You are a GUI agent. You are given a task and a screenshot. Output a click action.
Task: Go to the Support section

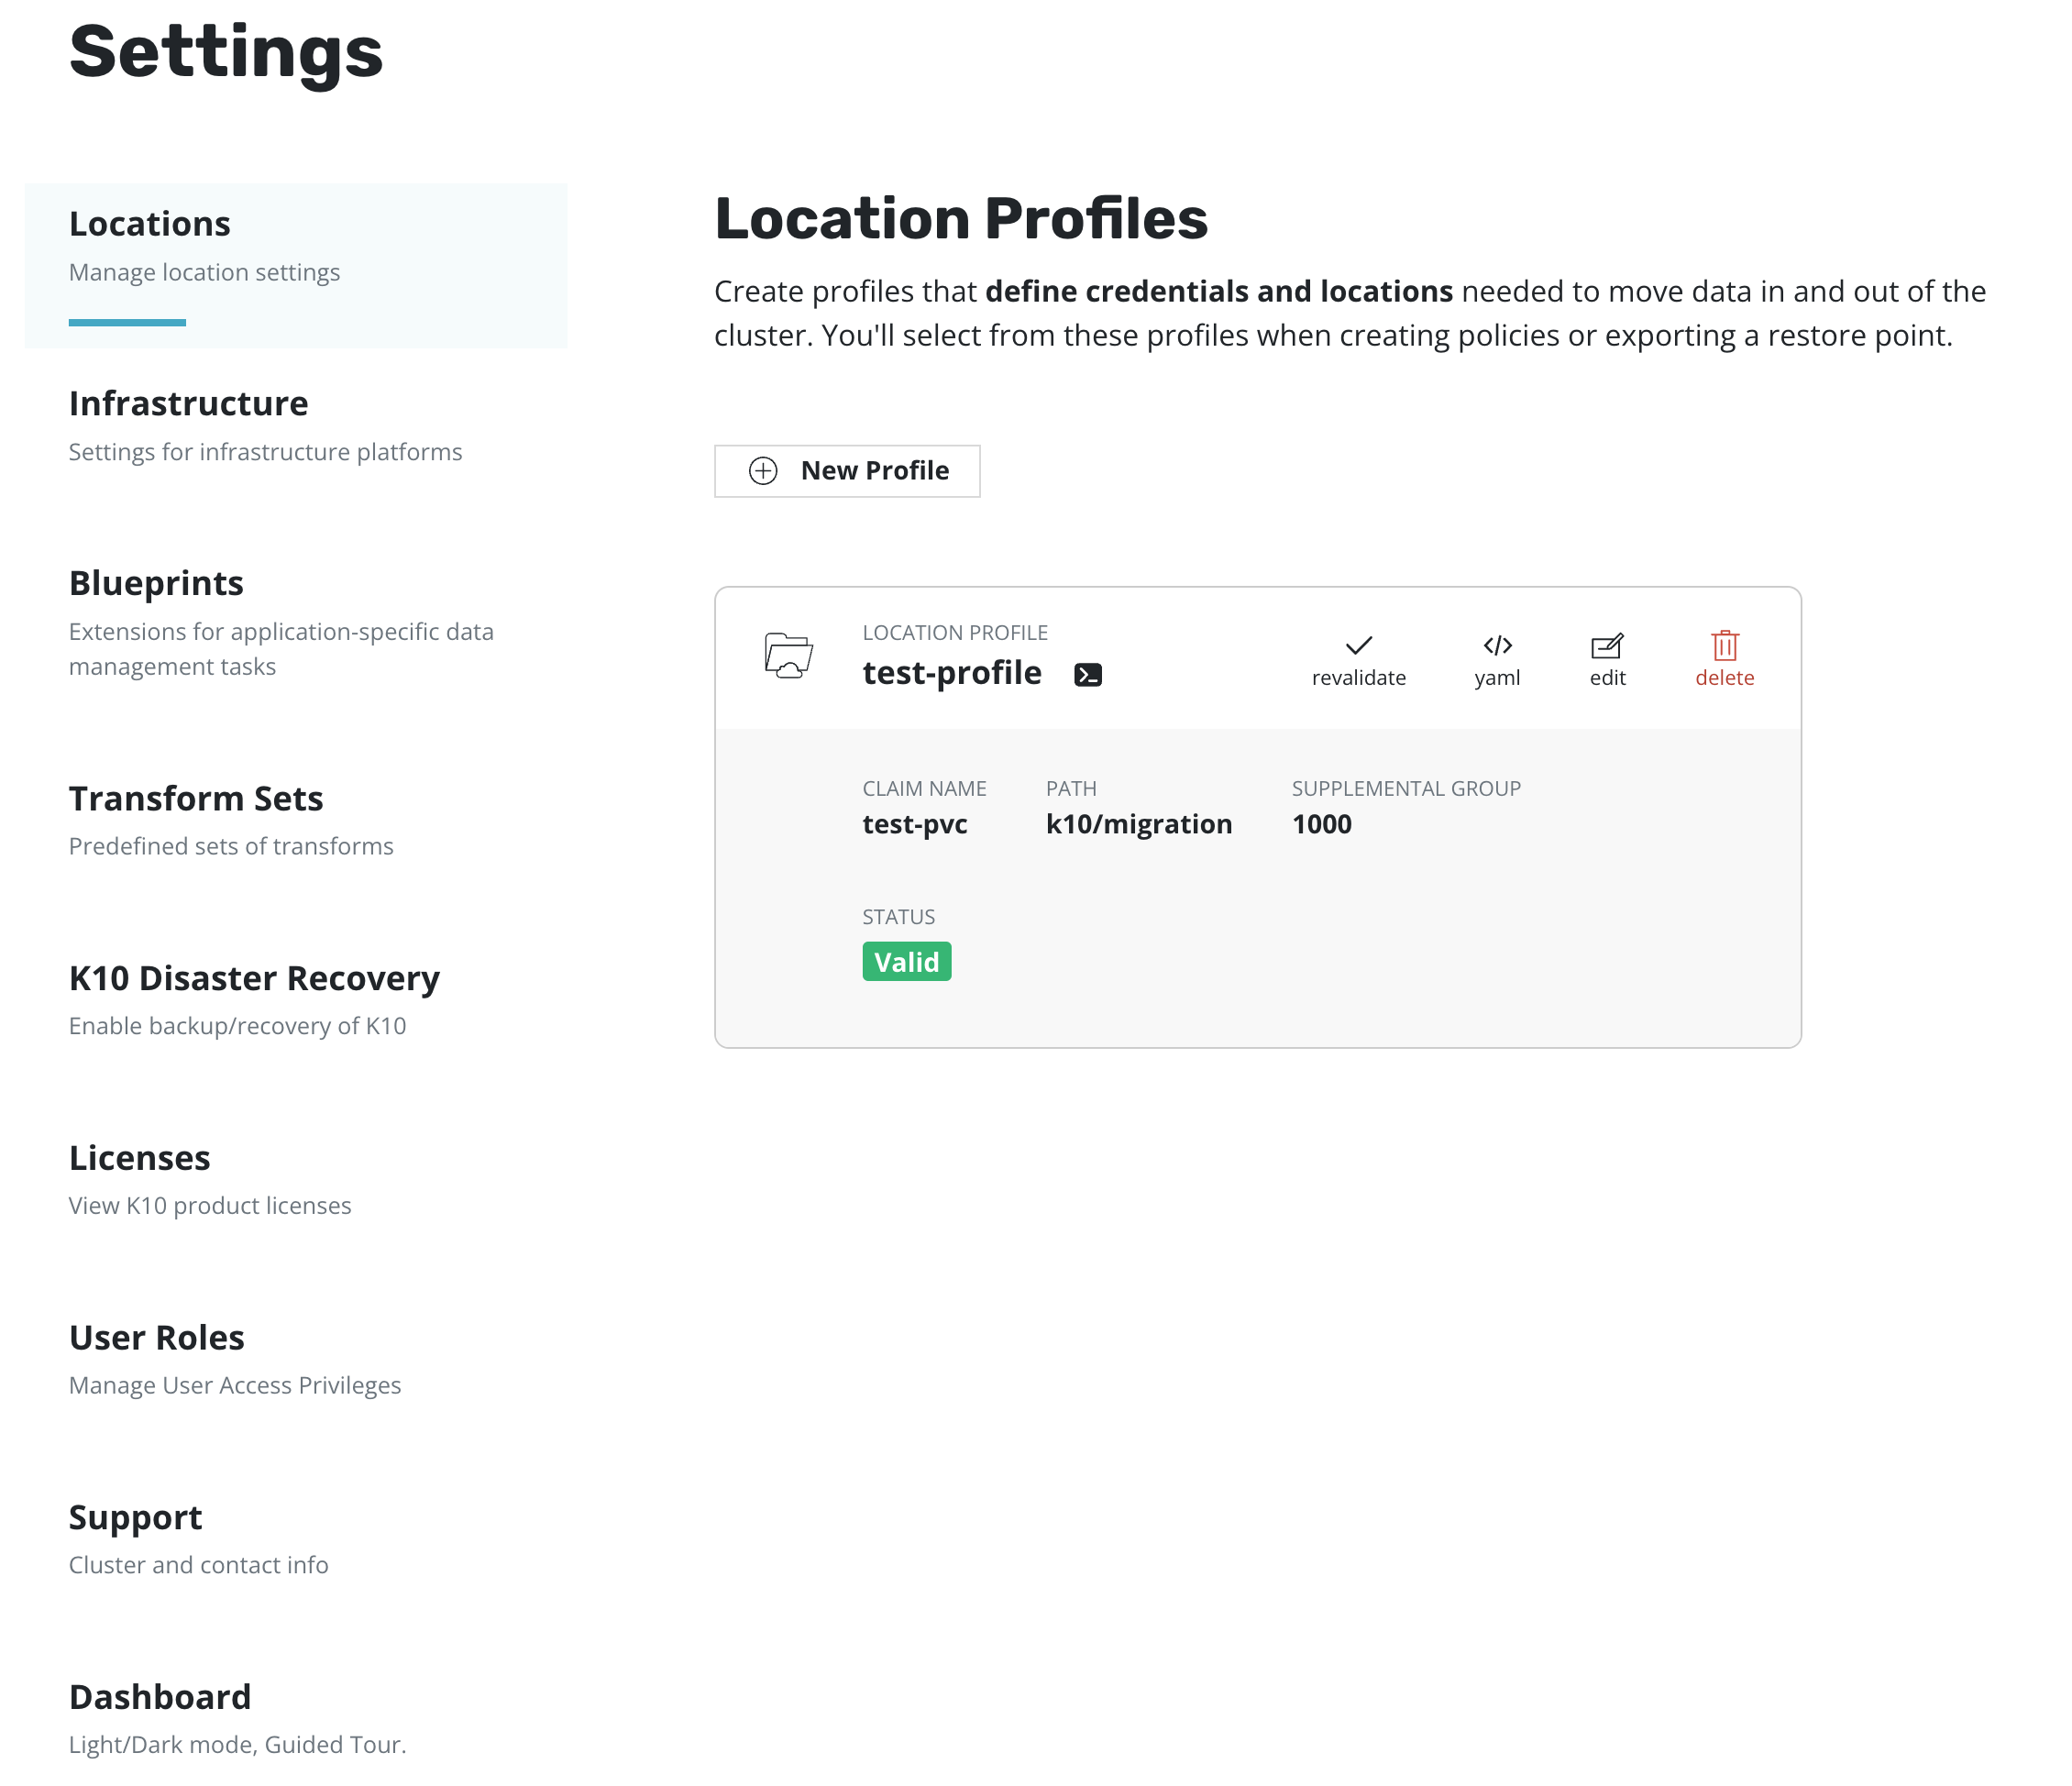tap(136, 1517)
